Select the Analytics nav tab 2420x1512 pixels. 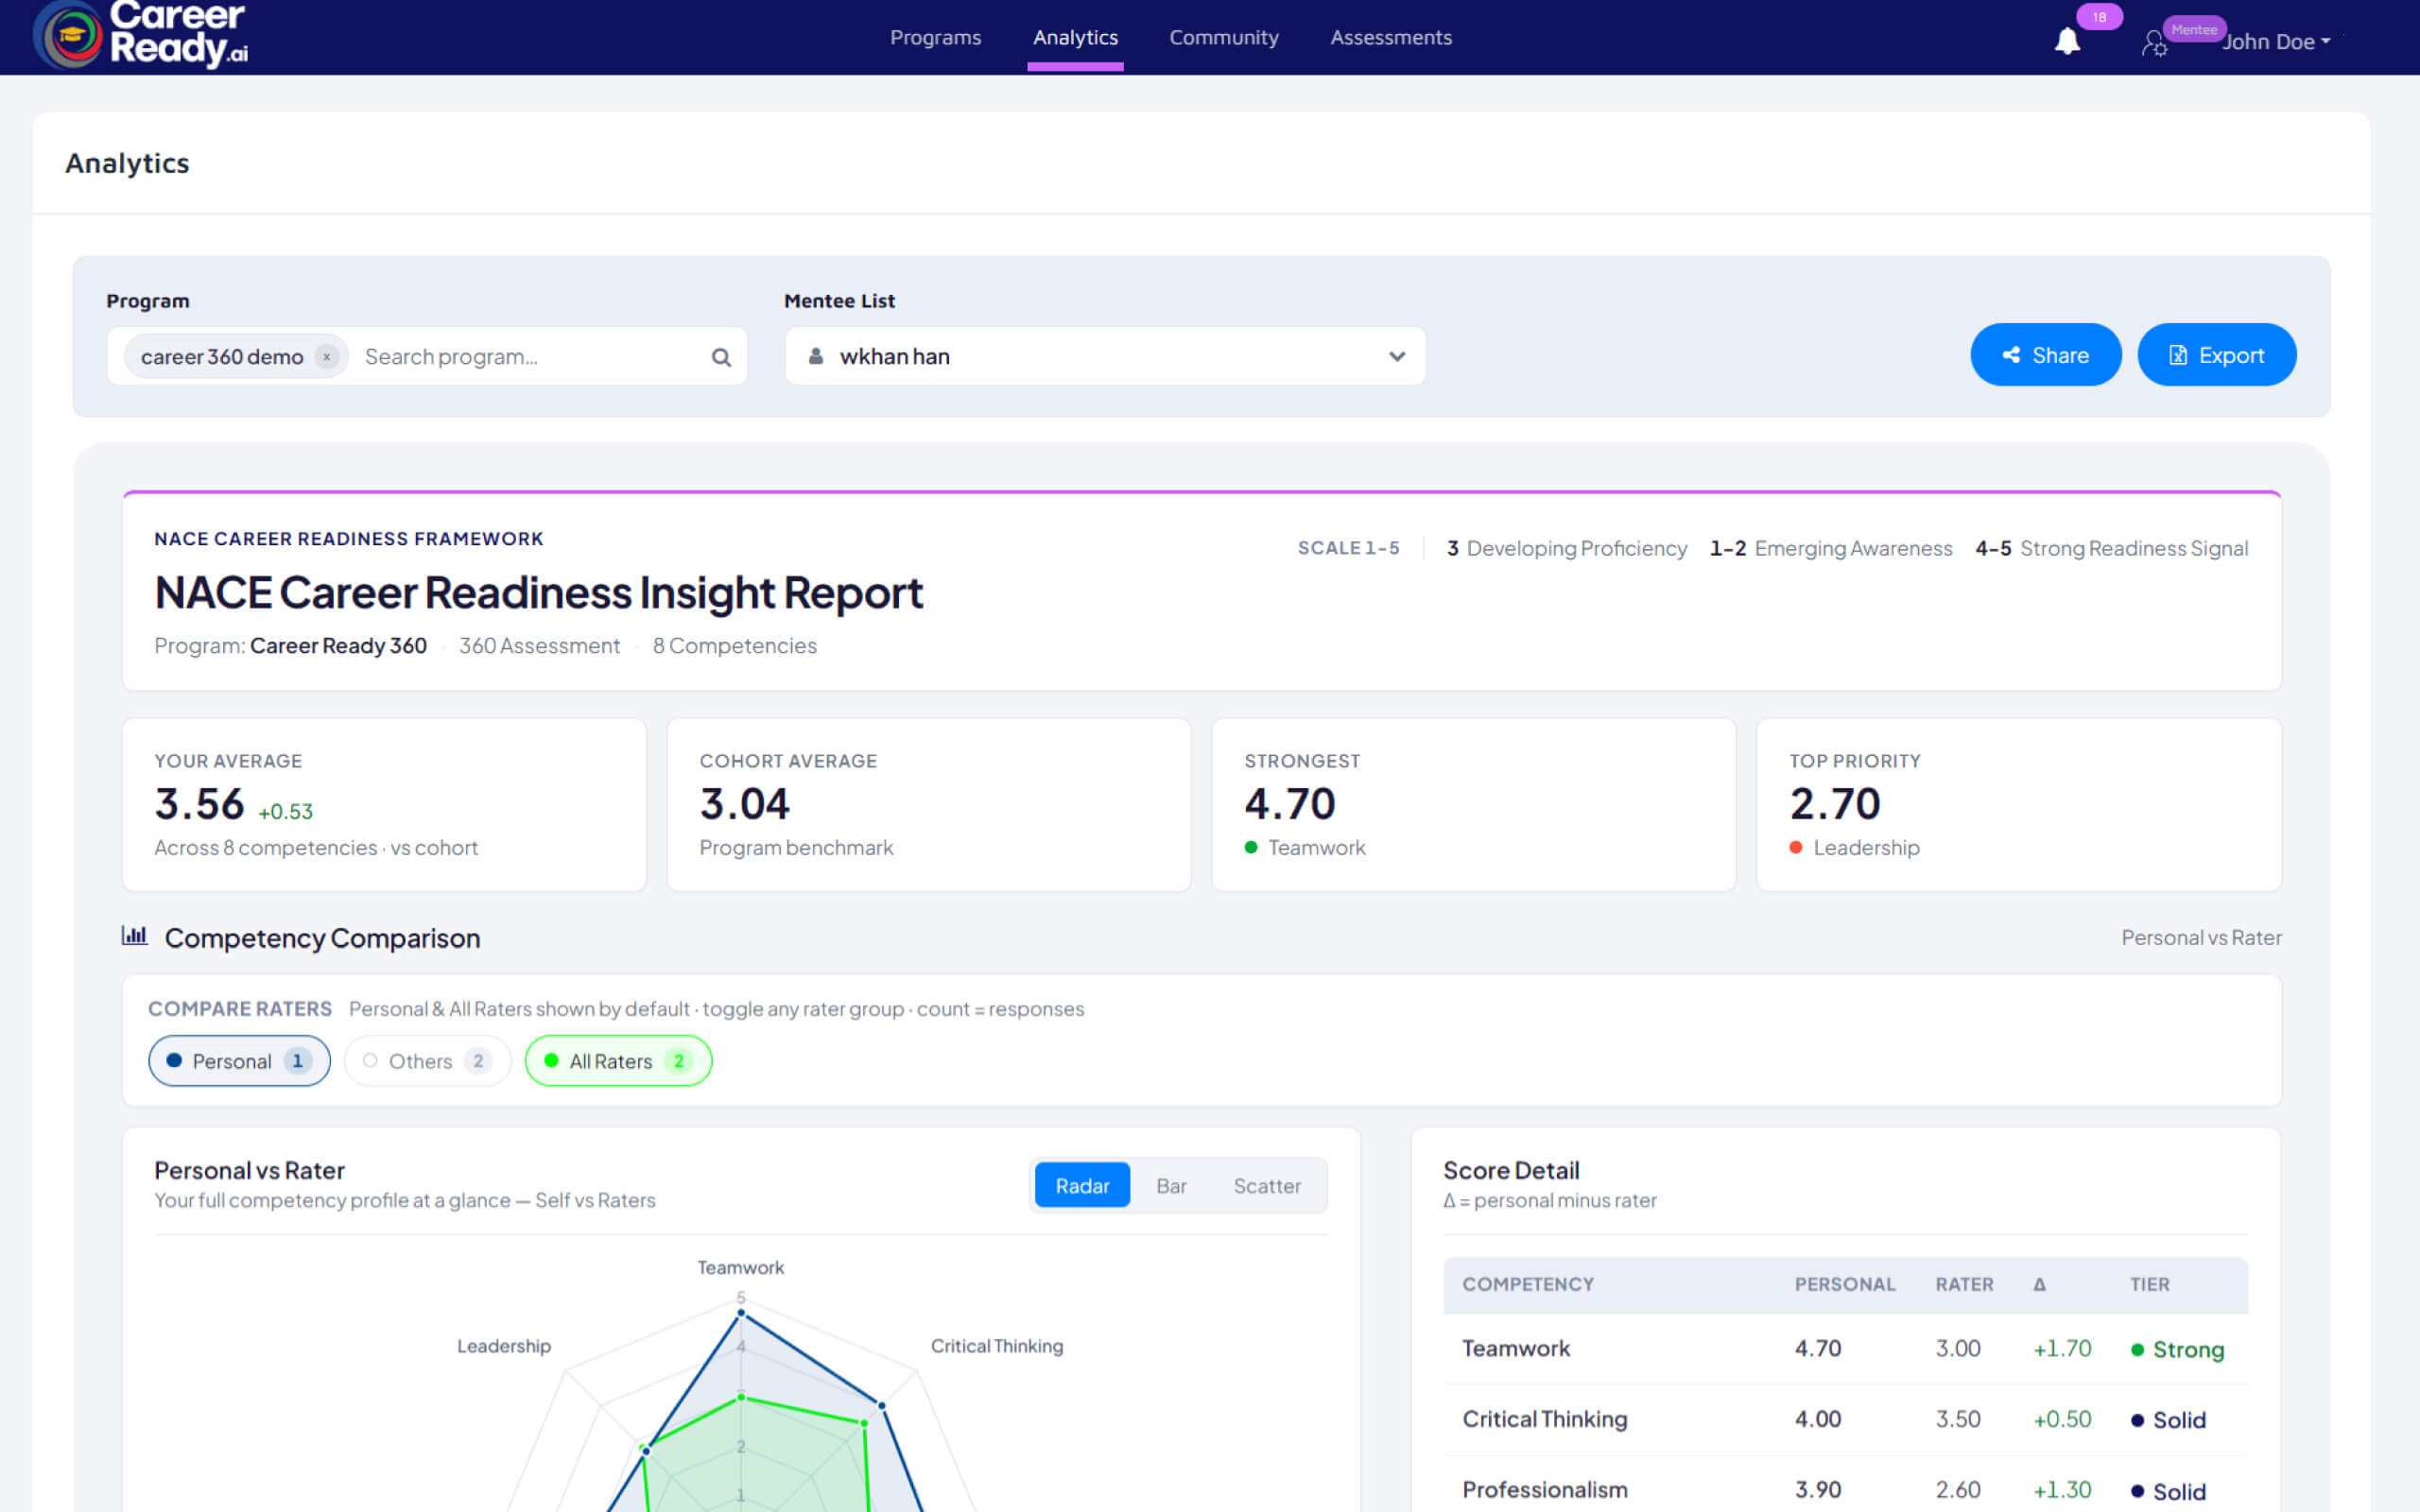point(1075,37)
